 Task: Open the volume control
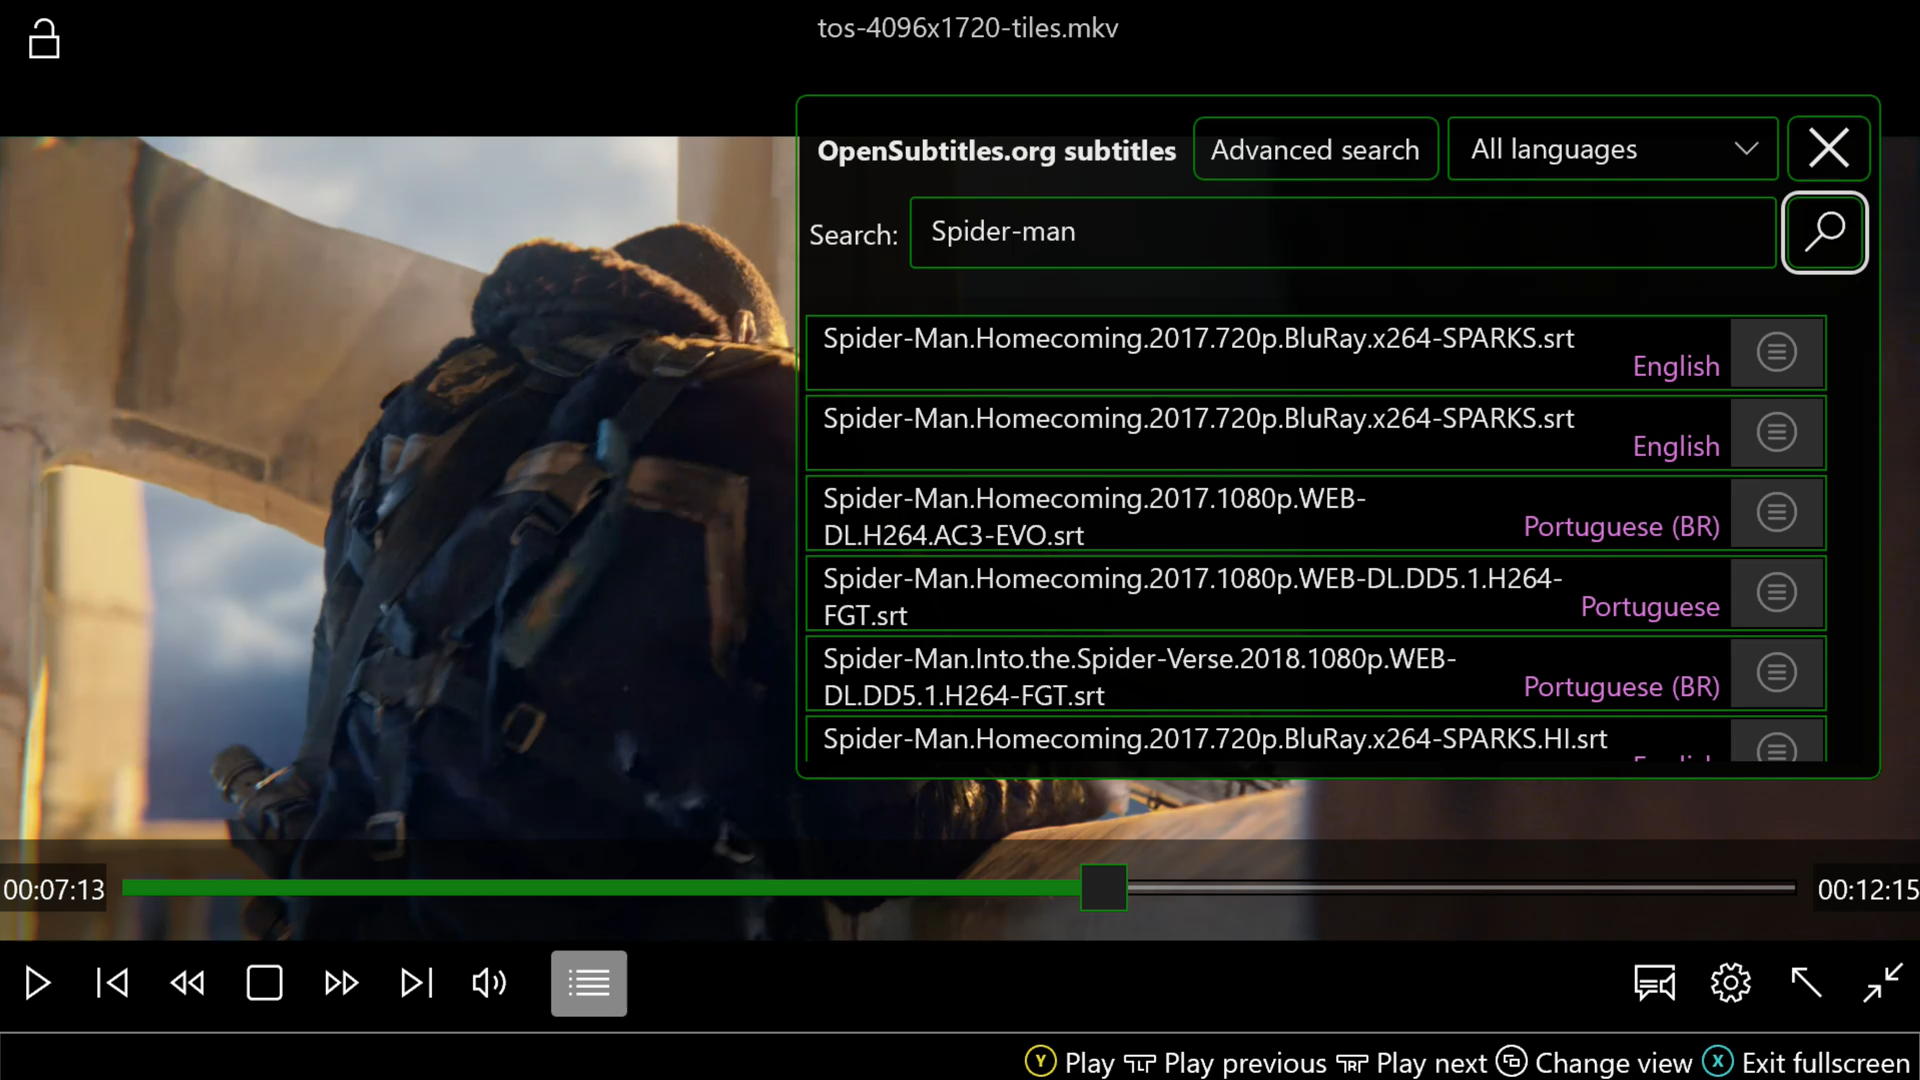pos(489,983)
